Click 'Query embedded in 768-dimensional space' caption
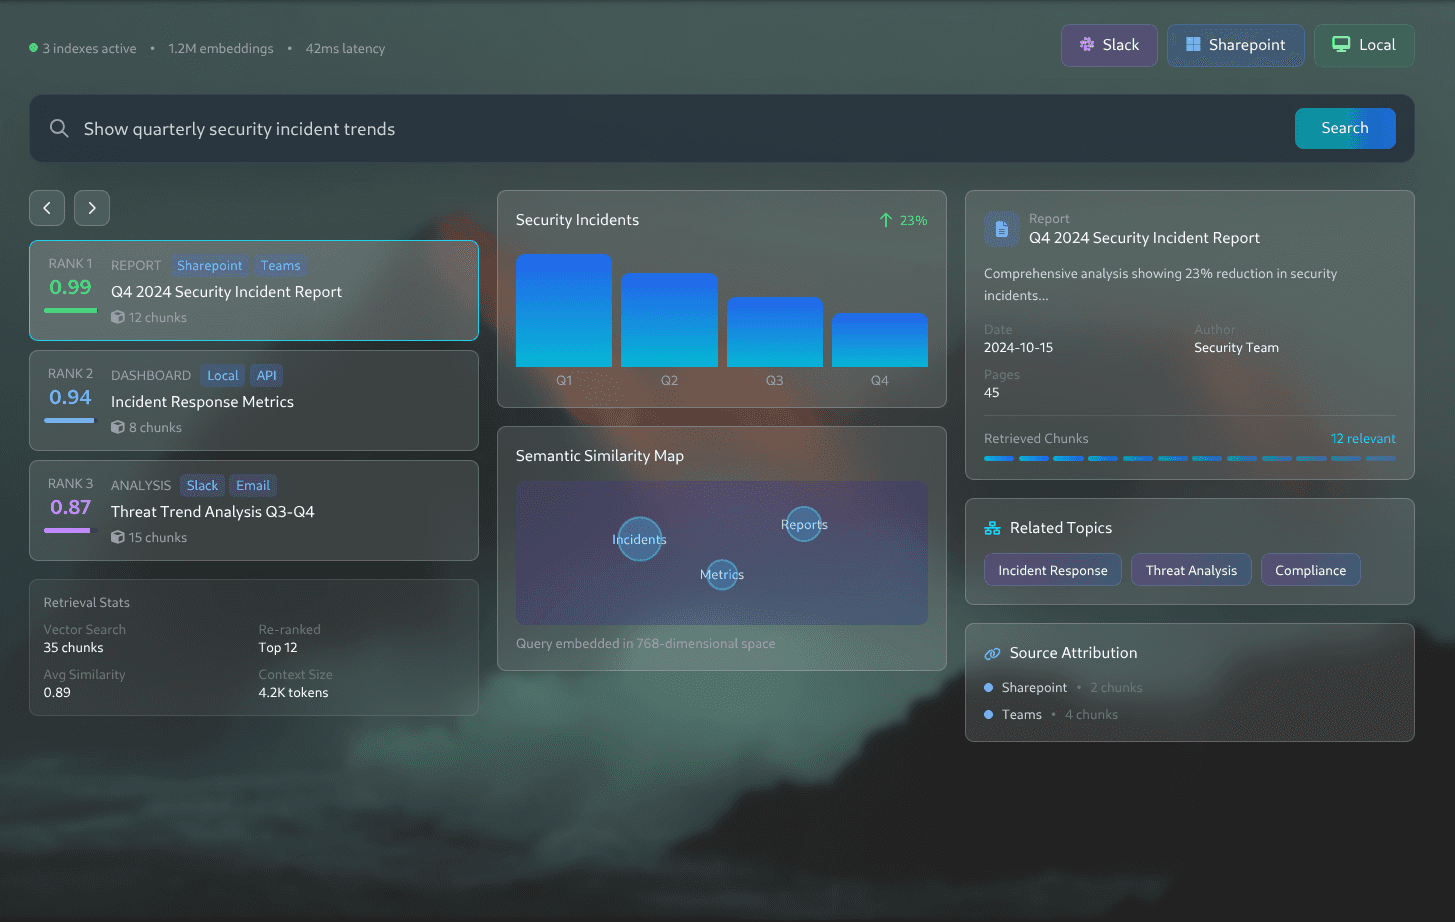Screen dimensions: 1455x922 coord(645,643)
